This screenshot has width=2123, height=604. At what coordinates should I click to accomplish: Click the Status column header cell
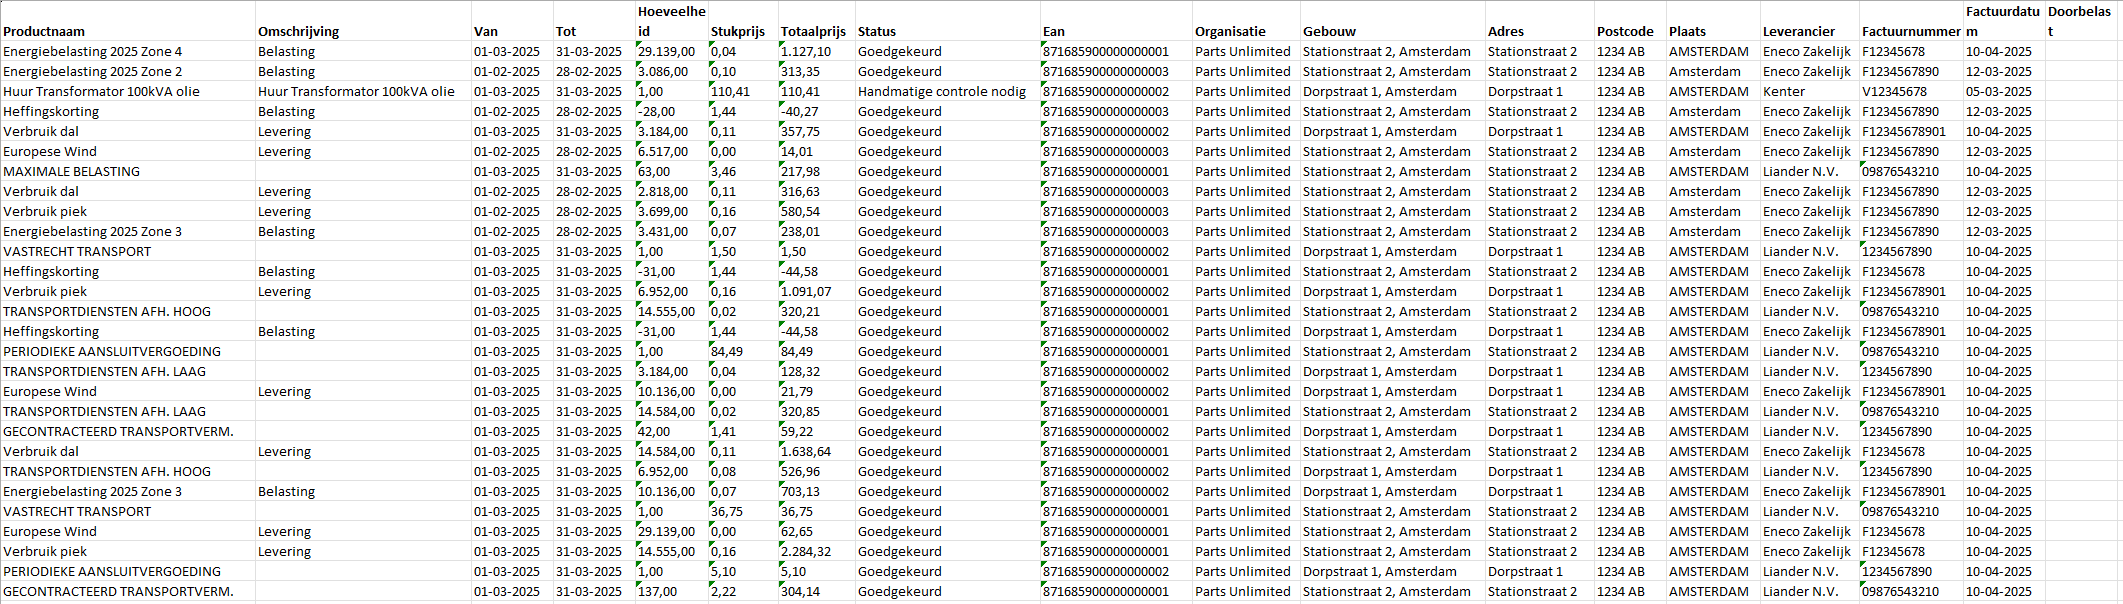(x=877, y=31)
